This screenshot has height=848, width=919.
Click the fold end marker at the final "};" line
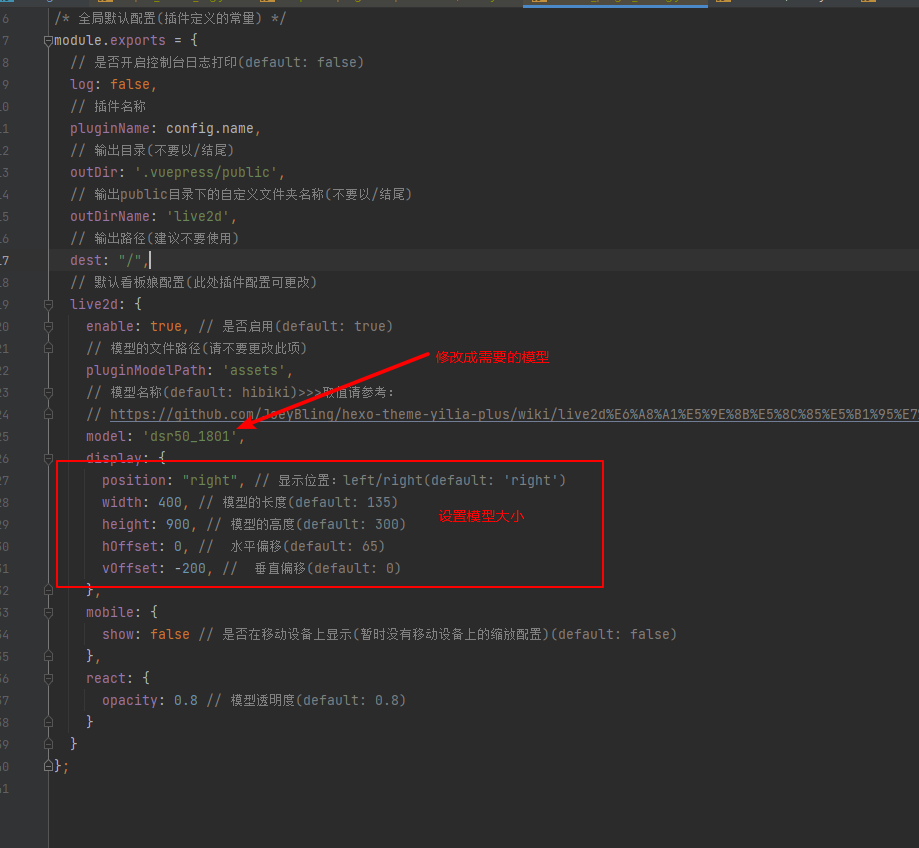(48, 766)
